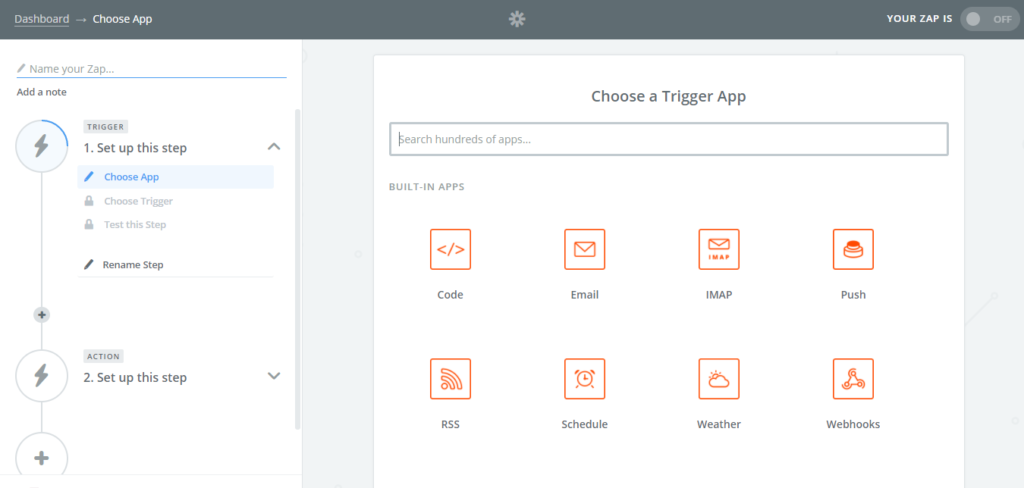Add a new step at the bottom

pyautogui.click(x=42, y=458)
